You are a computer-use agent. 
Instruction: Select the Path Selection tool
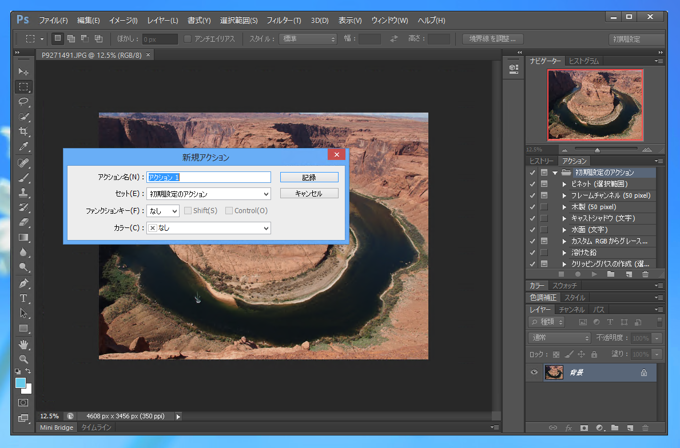coord(23,313)
